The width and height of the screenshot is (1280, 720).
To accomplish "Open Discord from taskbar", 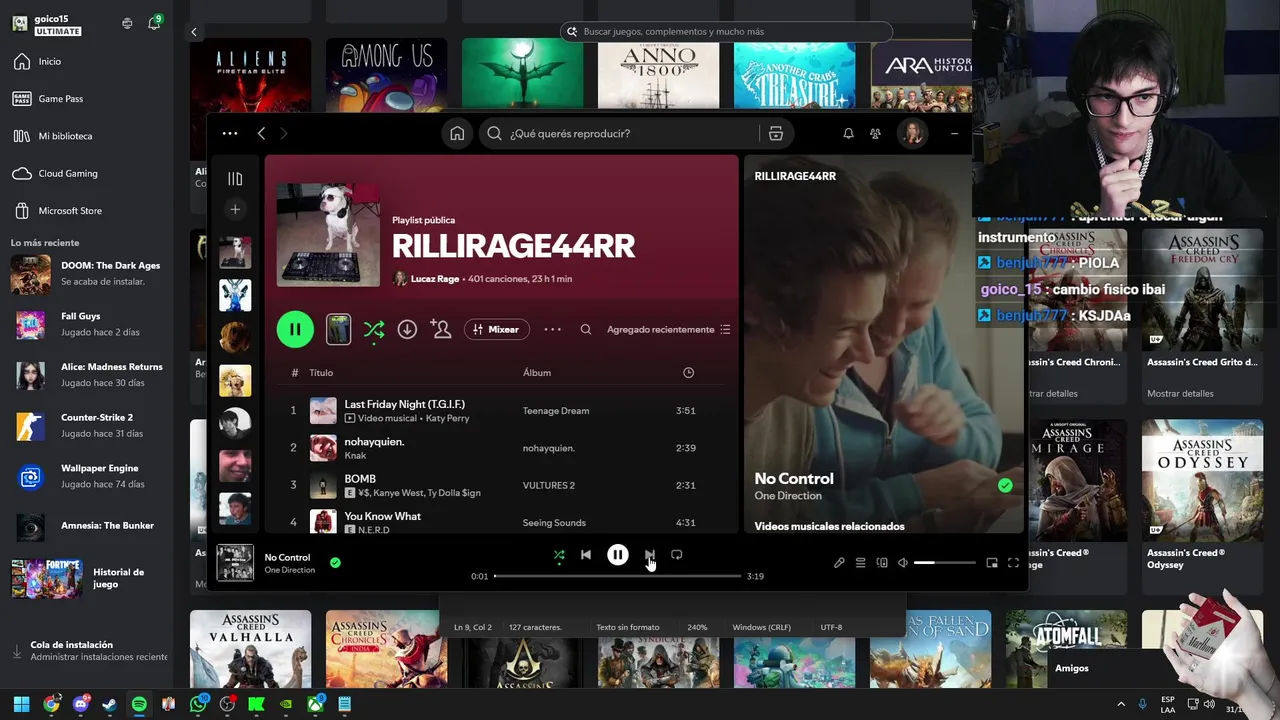I will (81, 704).
